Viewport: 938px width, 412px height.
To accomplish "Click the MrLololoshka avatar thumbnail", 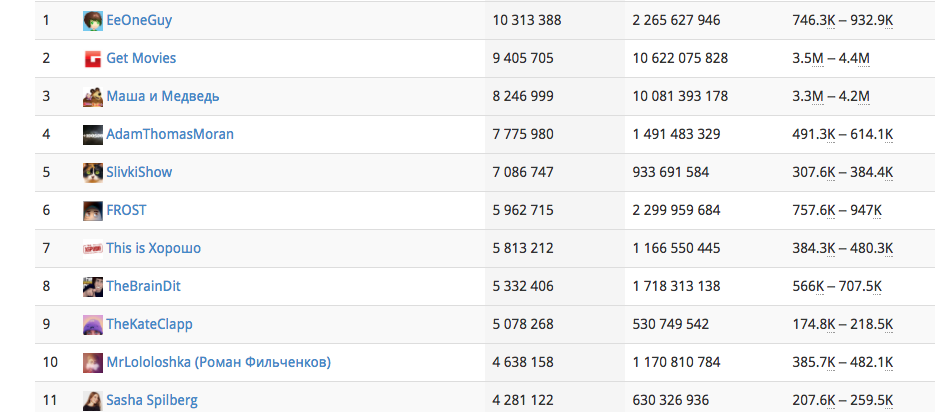I will point(92,362).
